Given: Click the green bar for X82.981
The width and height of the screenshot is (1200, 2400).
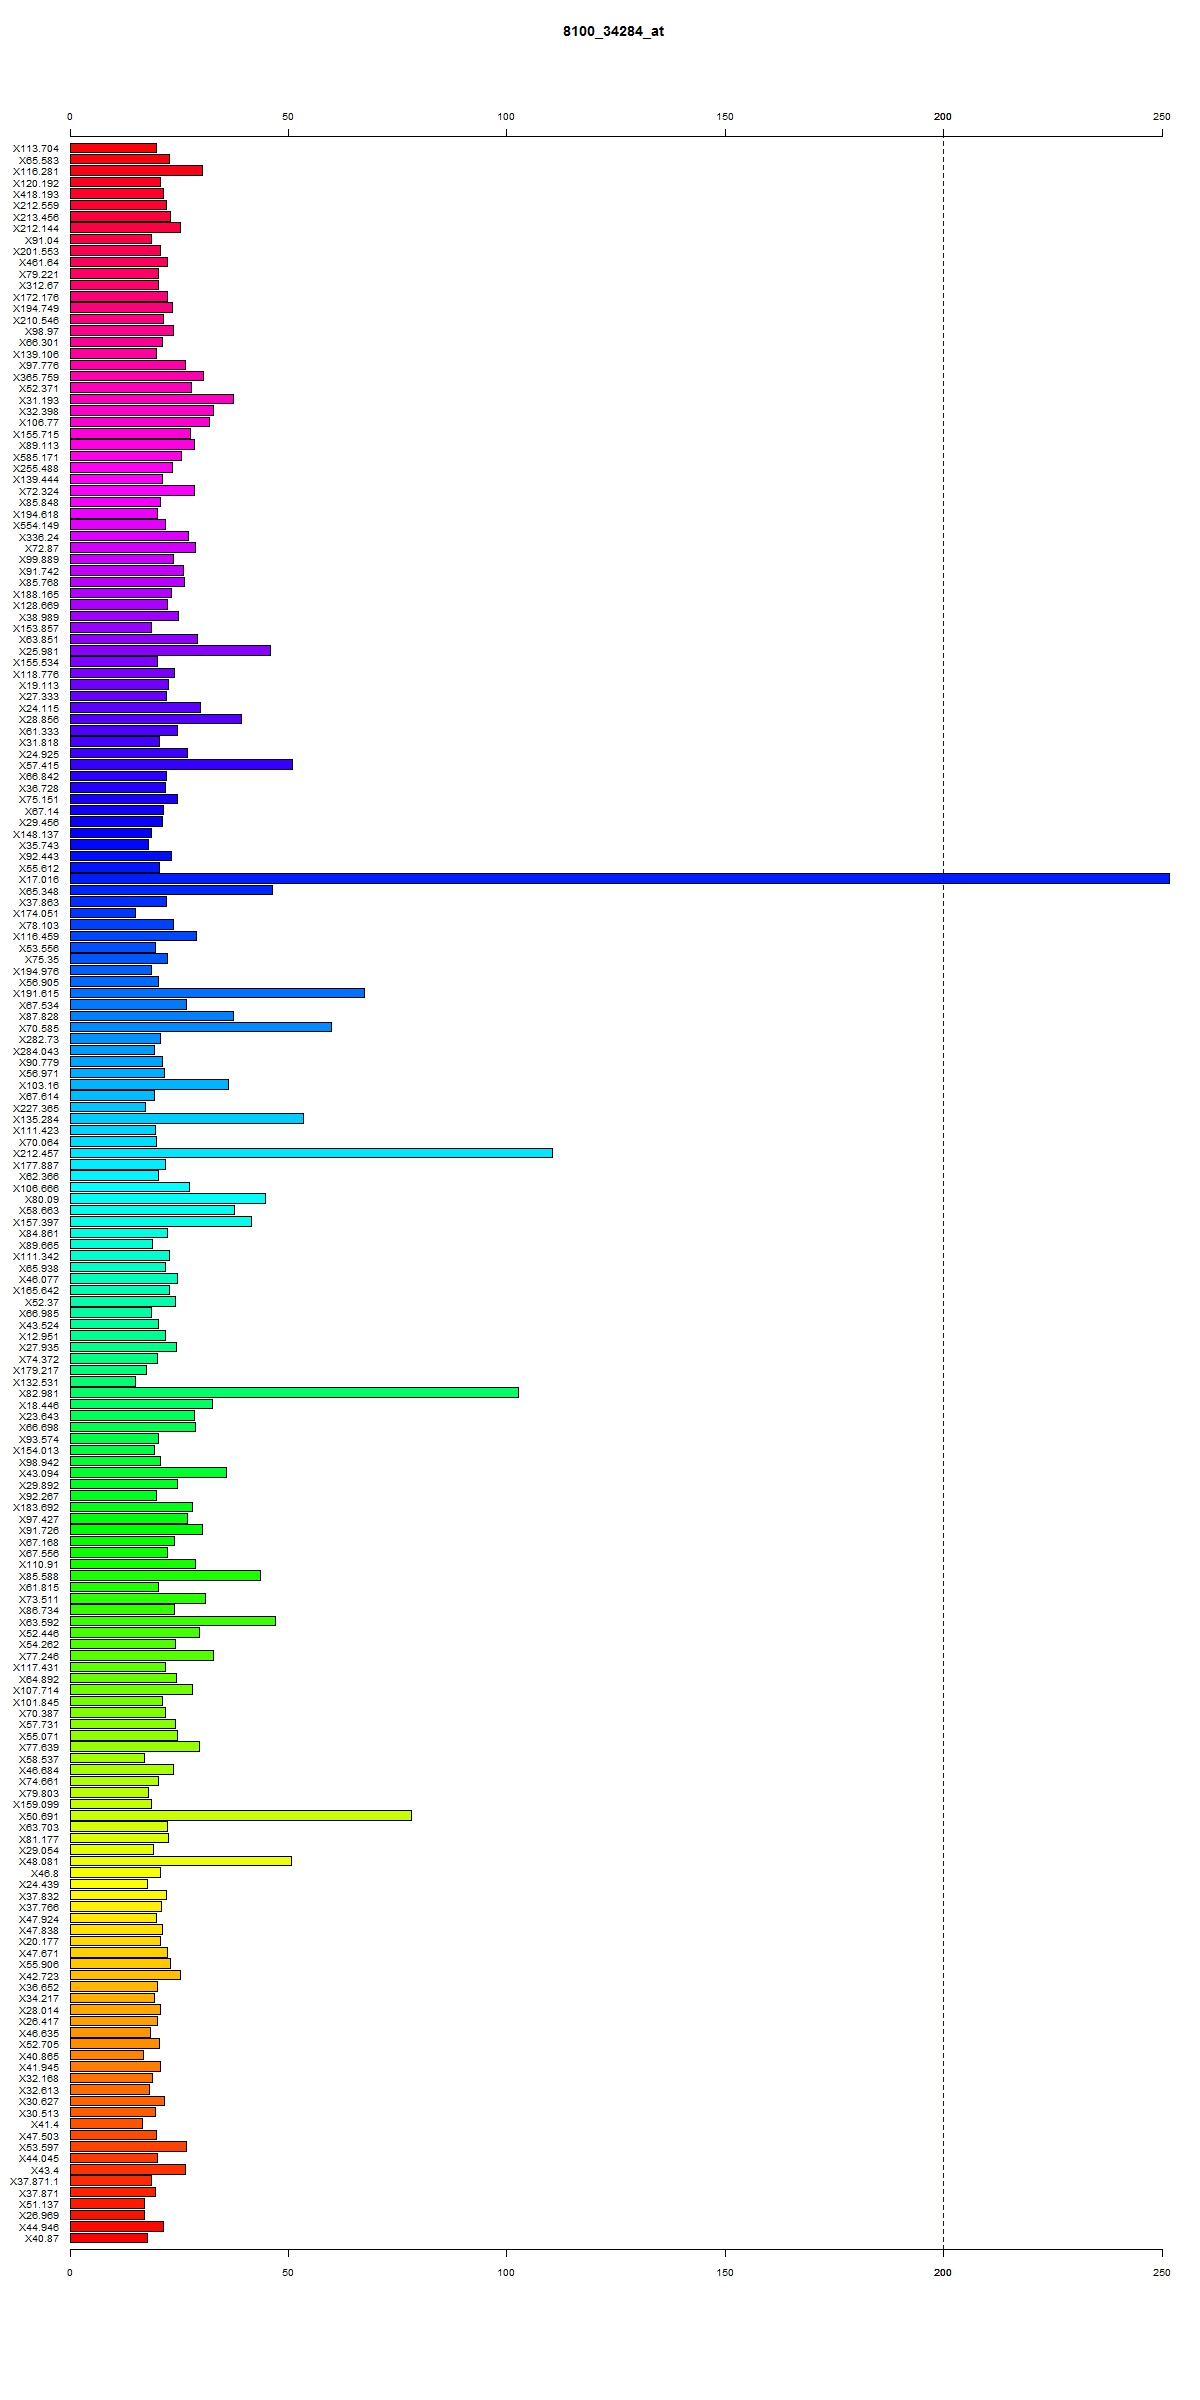Looking at the screenshot, I should [x=294, y=1393].
